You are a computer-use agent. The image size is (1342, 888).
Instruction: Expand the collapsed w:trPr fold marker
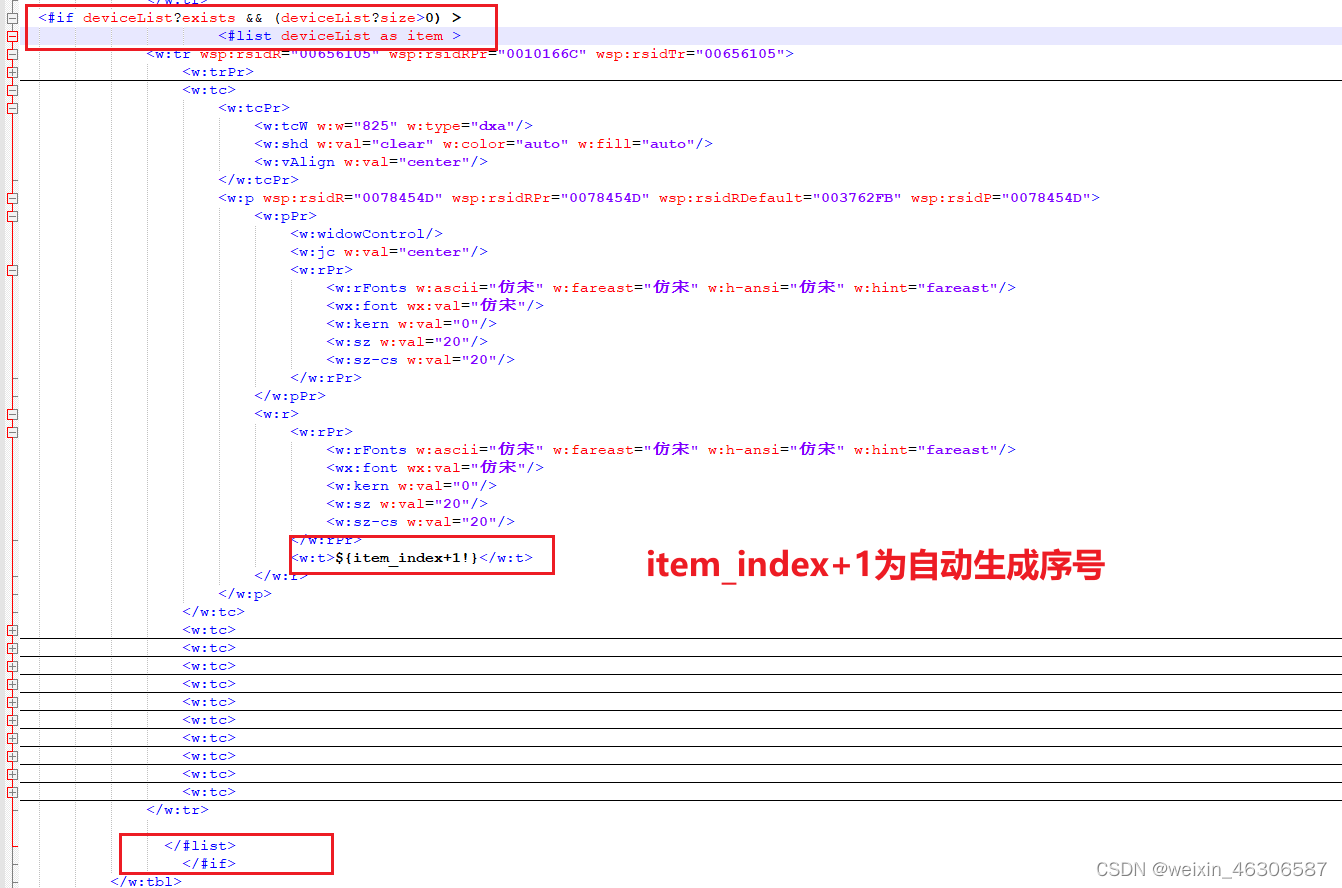pos(12,72)
